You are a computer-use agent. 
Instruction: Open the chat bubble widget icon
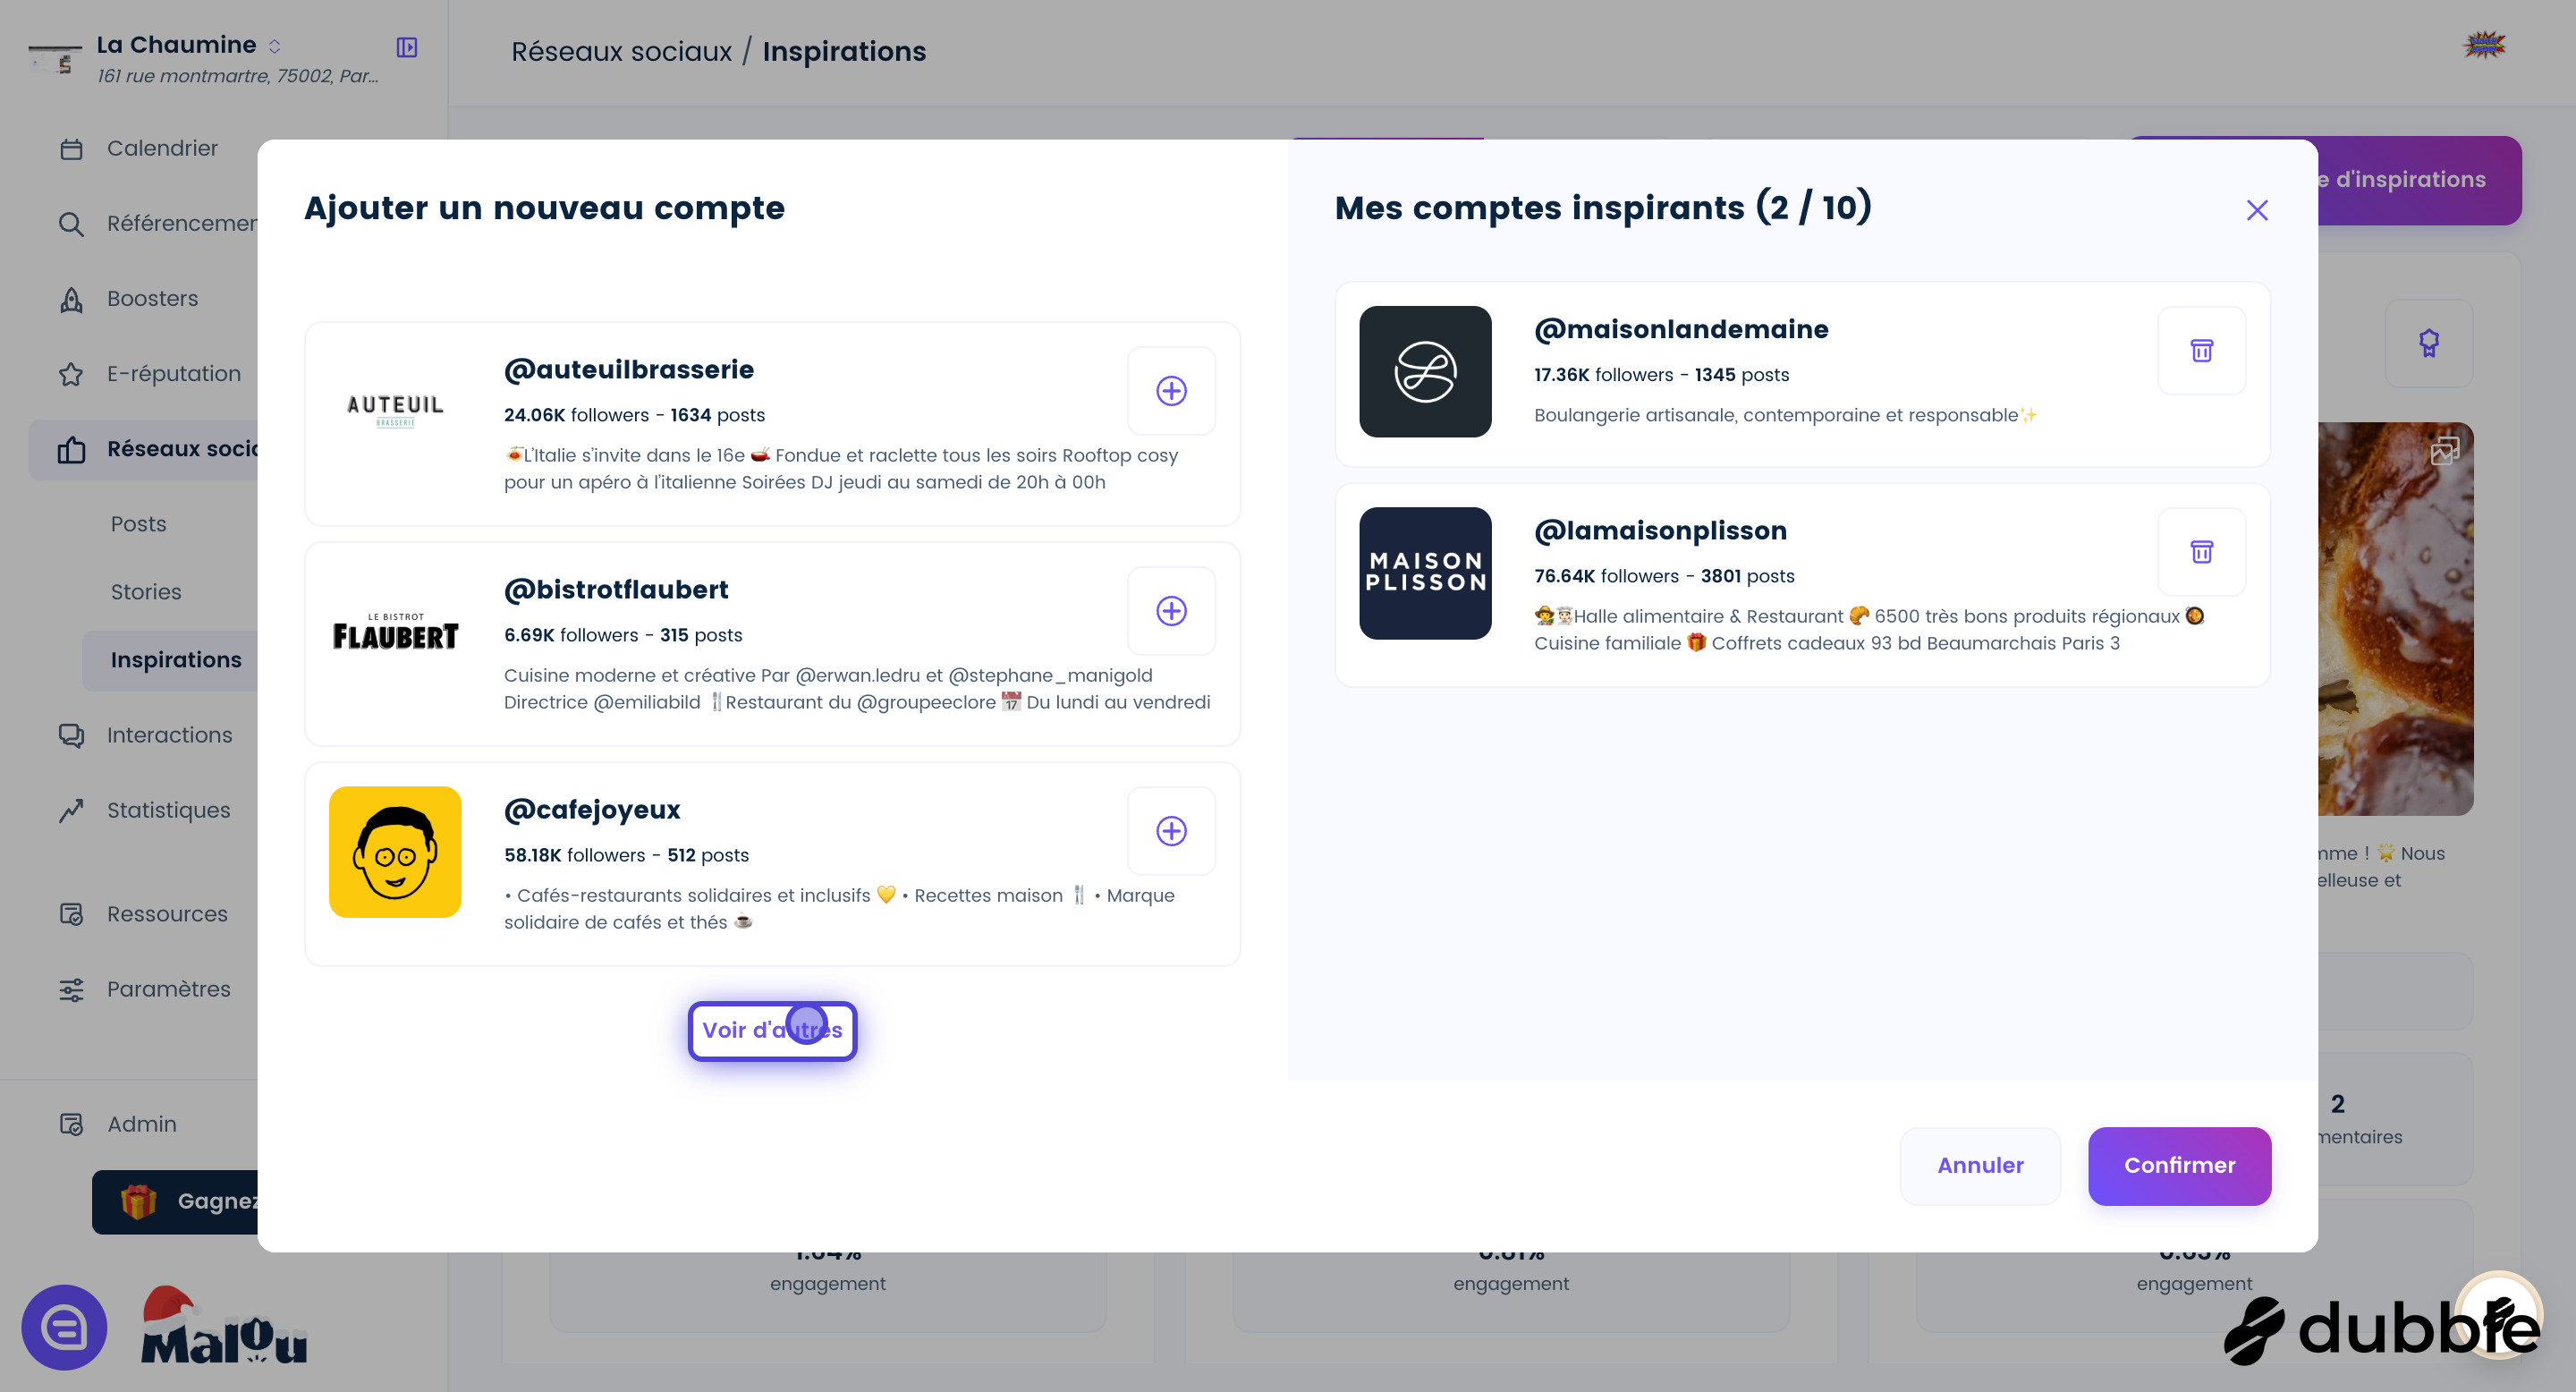(65, 1328)
